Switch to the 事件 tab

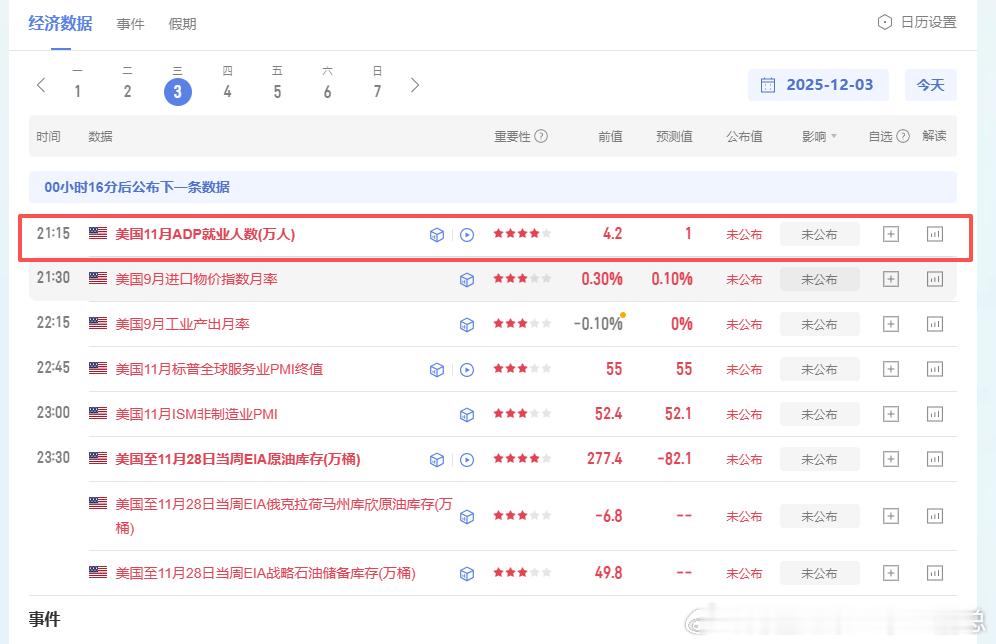(x=130, y=23)
